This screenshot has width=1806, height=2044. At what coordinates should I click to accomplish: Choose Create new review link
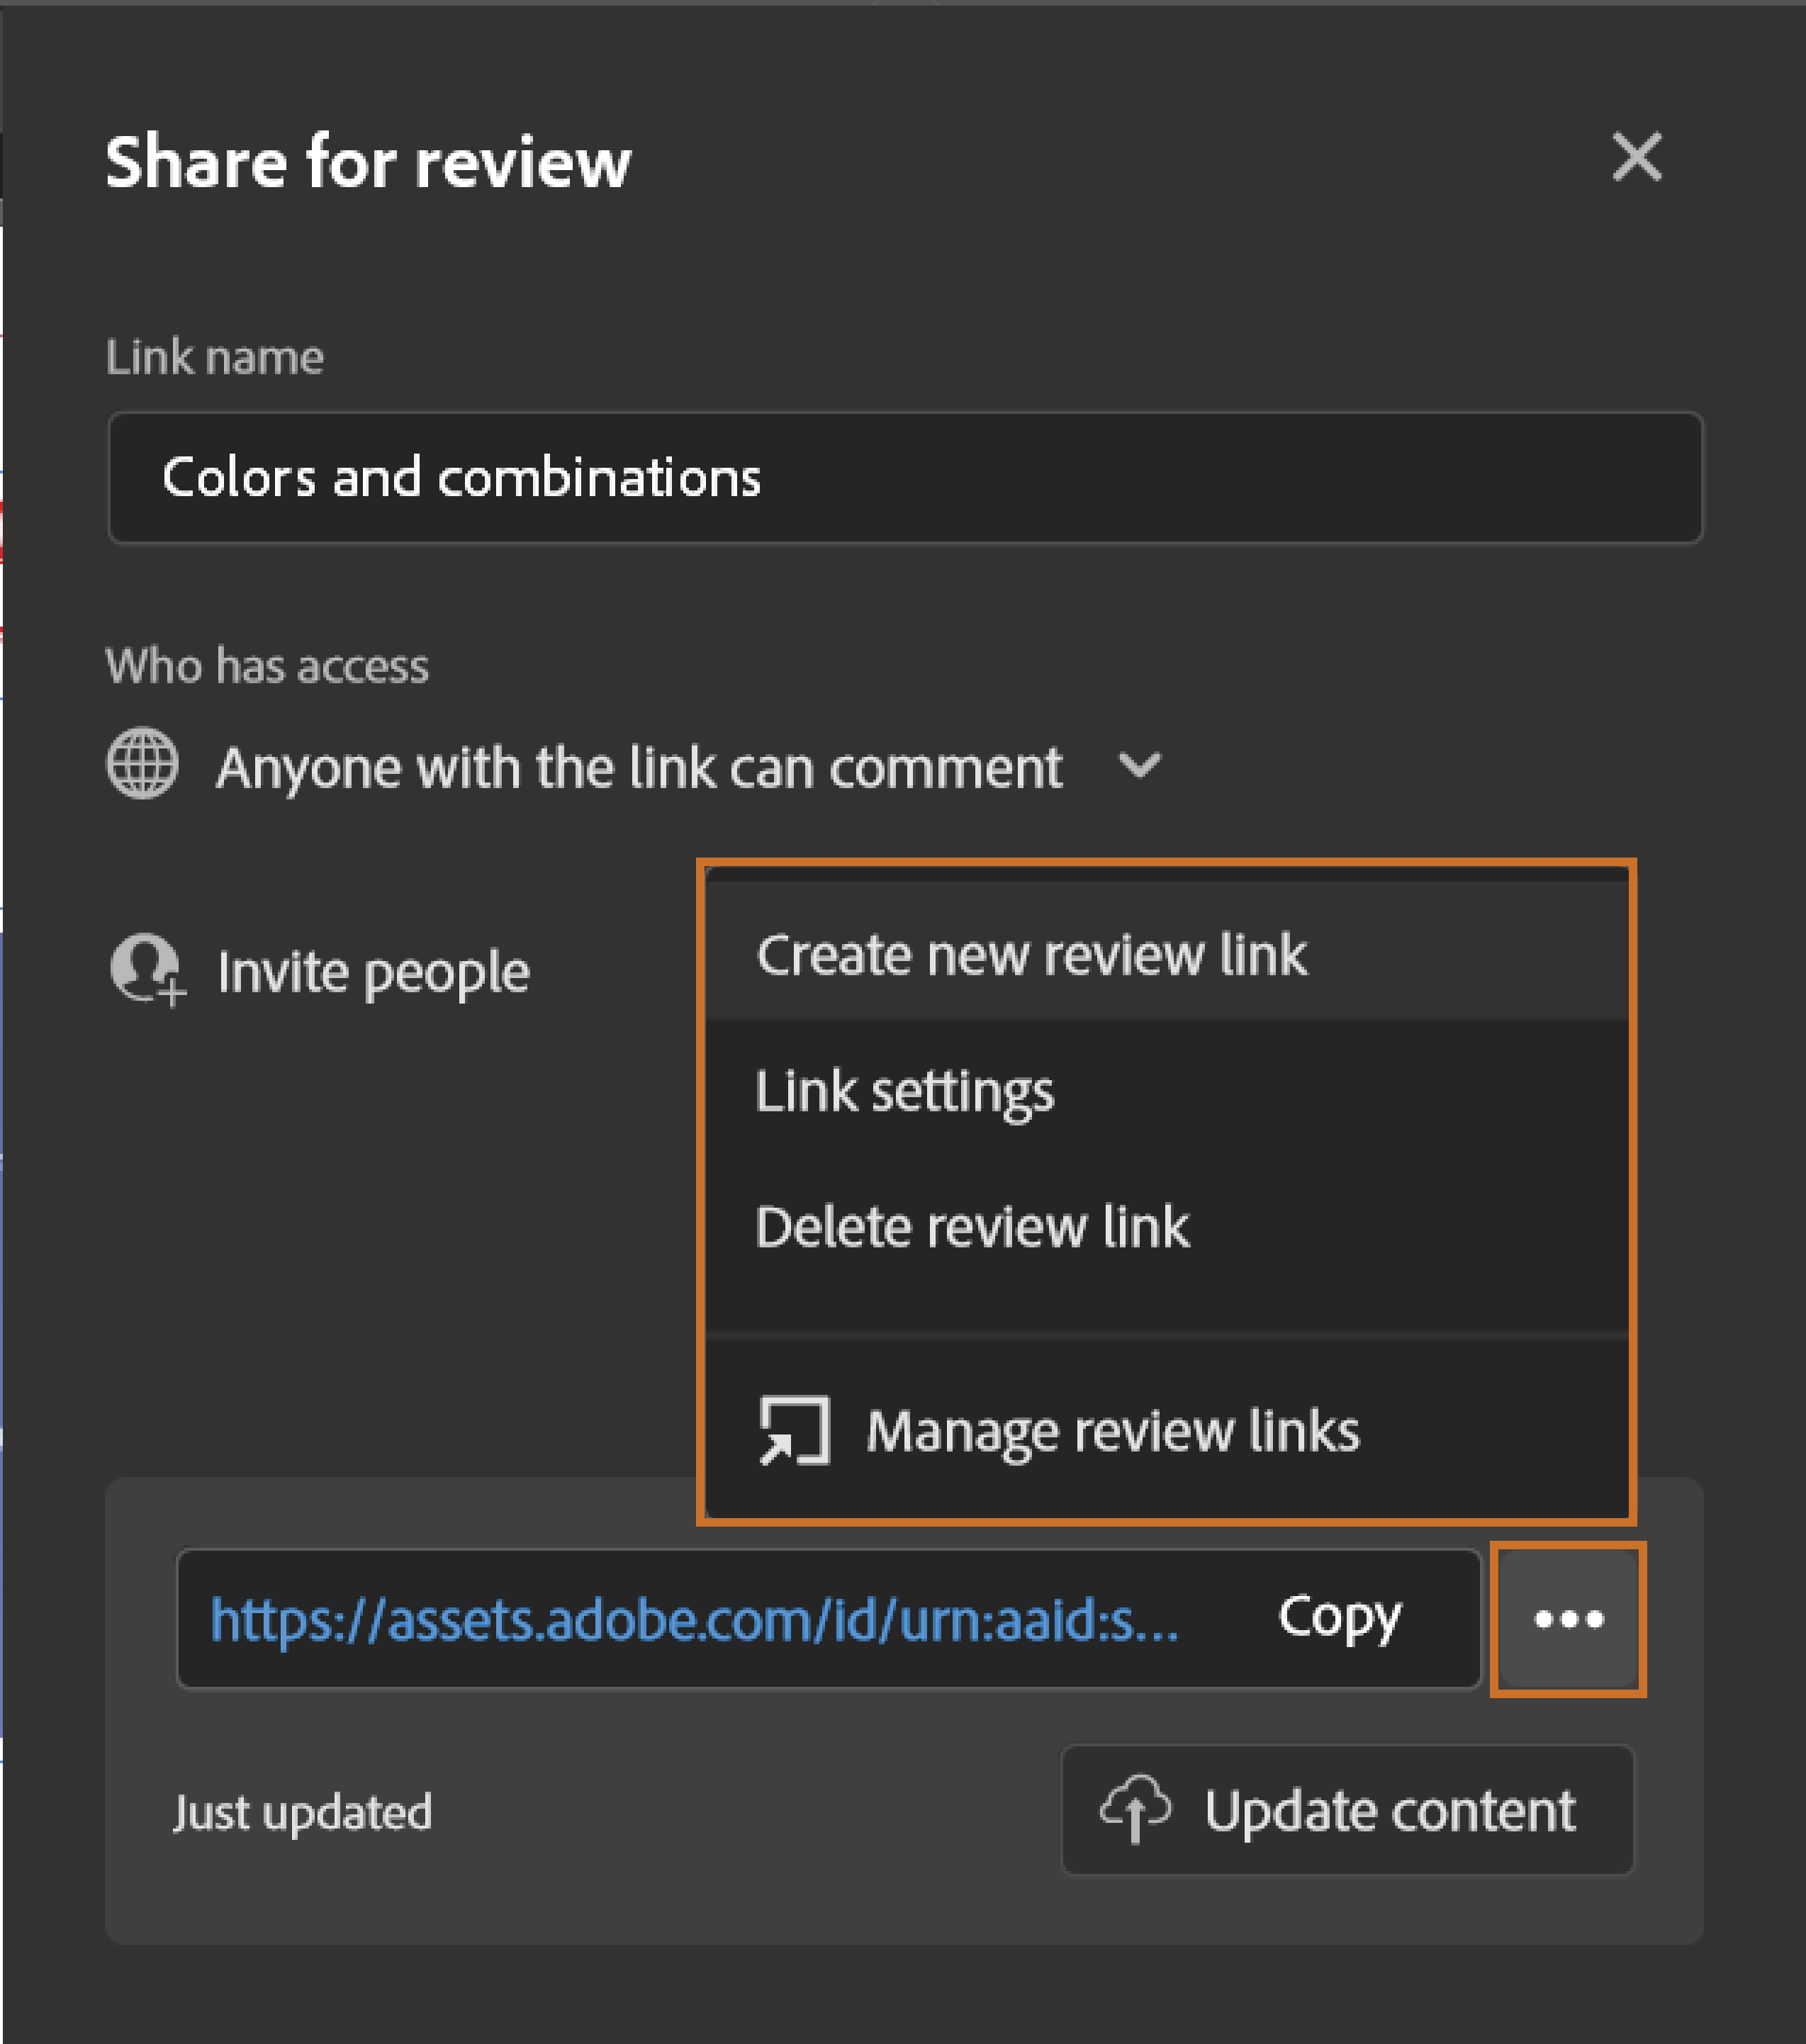tap(1031, 954)
